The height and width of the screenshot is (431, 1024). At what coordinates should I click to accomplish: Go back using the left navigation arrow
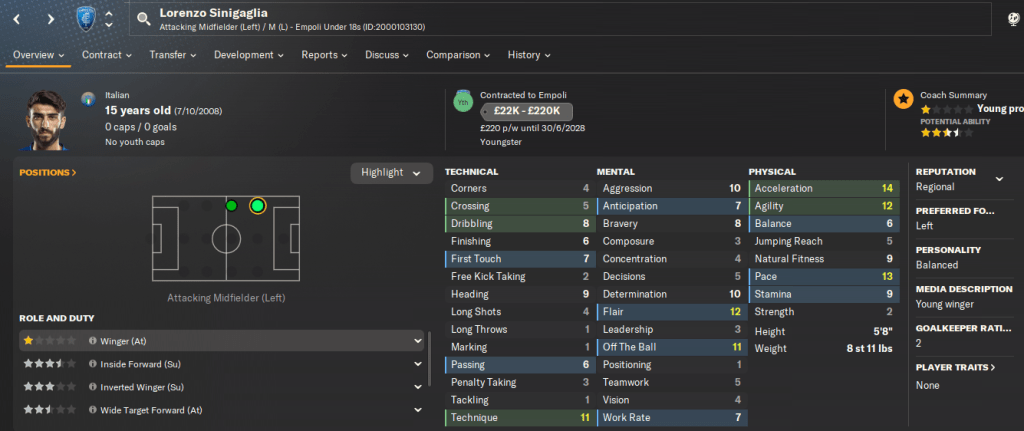point(17,18)
